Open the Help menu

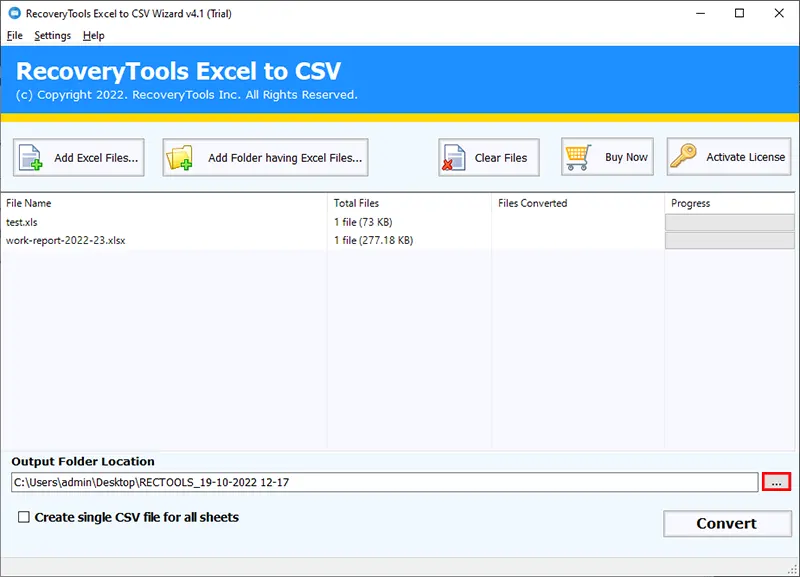[x=93, y=35]
